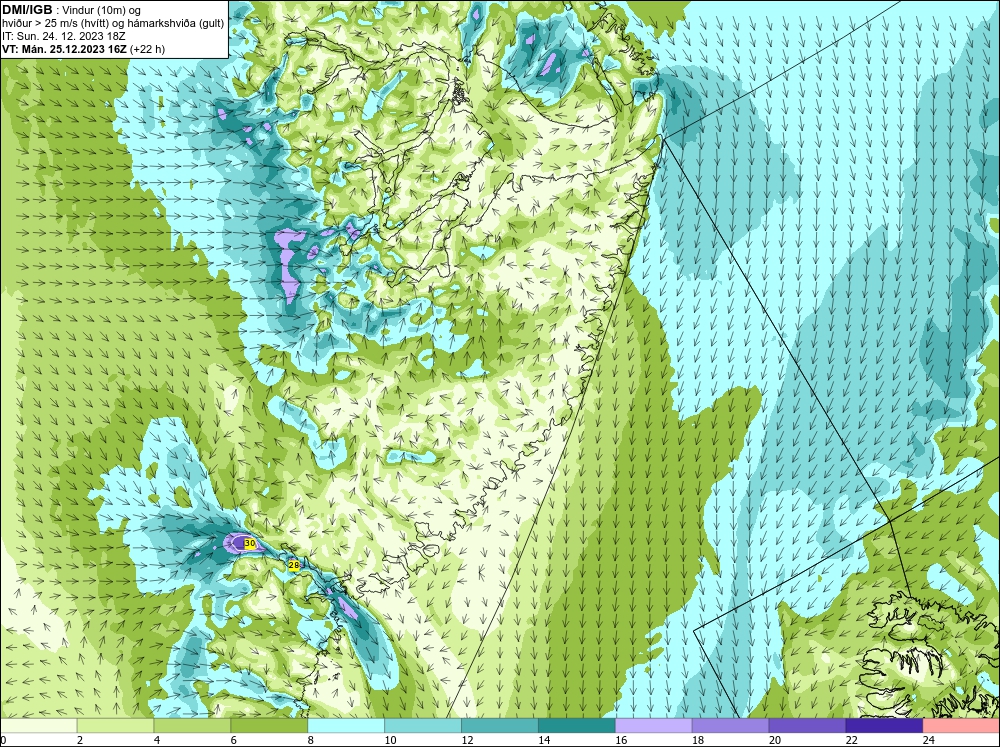
Task: Pick the 12–14 m/s teal swatch
Action: [500, 726]
